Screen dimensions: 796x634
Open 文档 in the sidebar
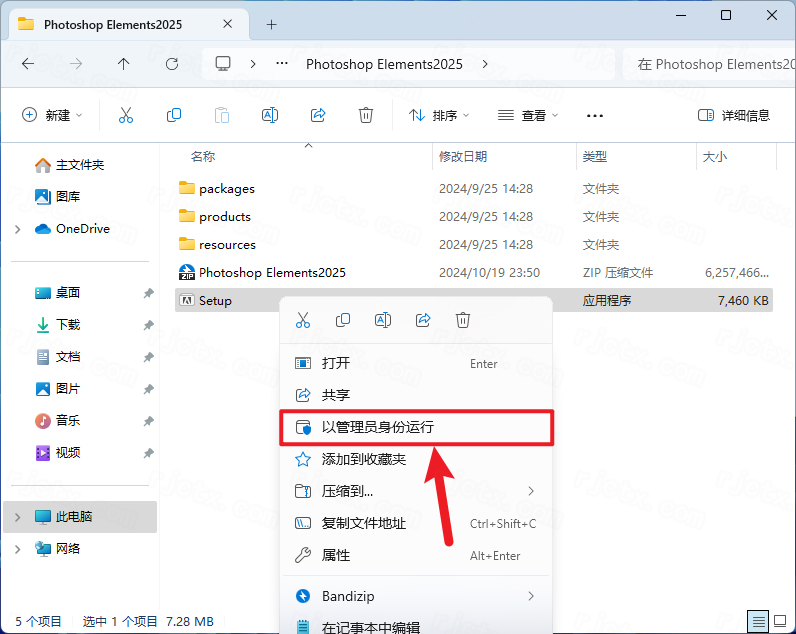(x=68, y=357)
